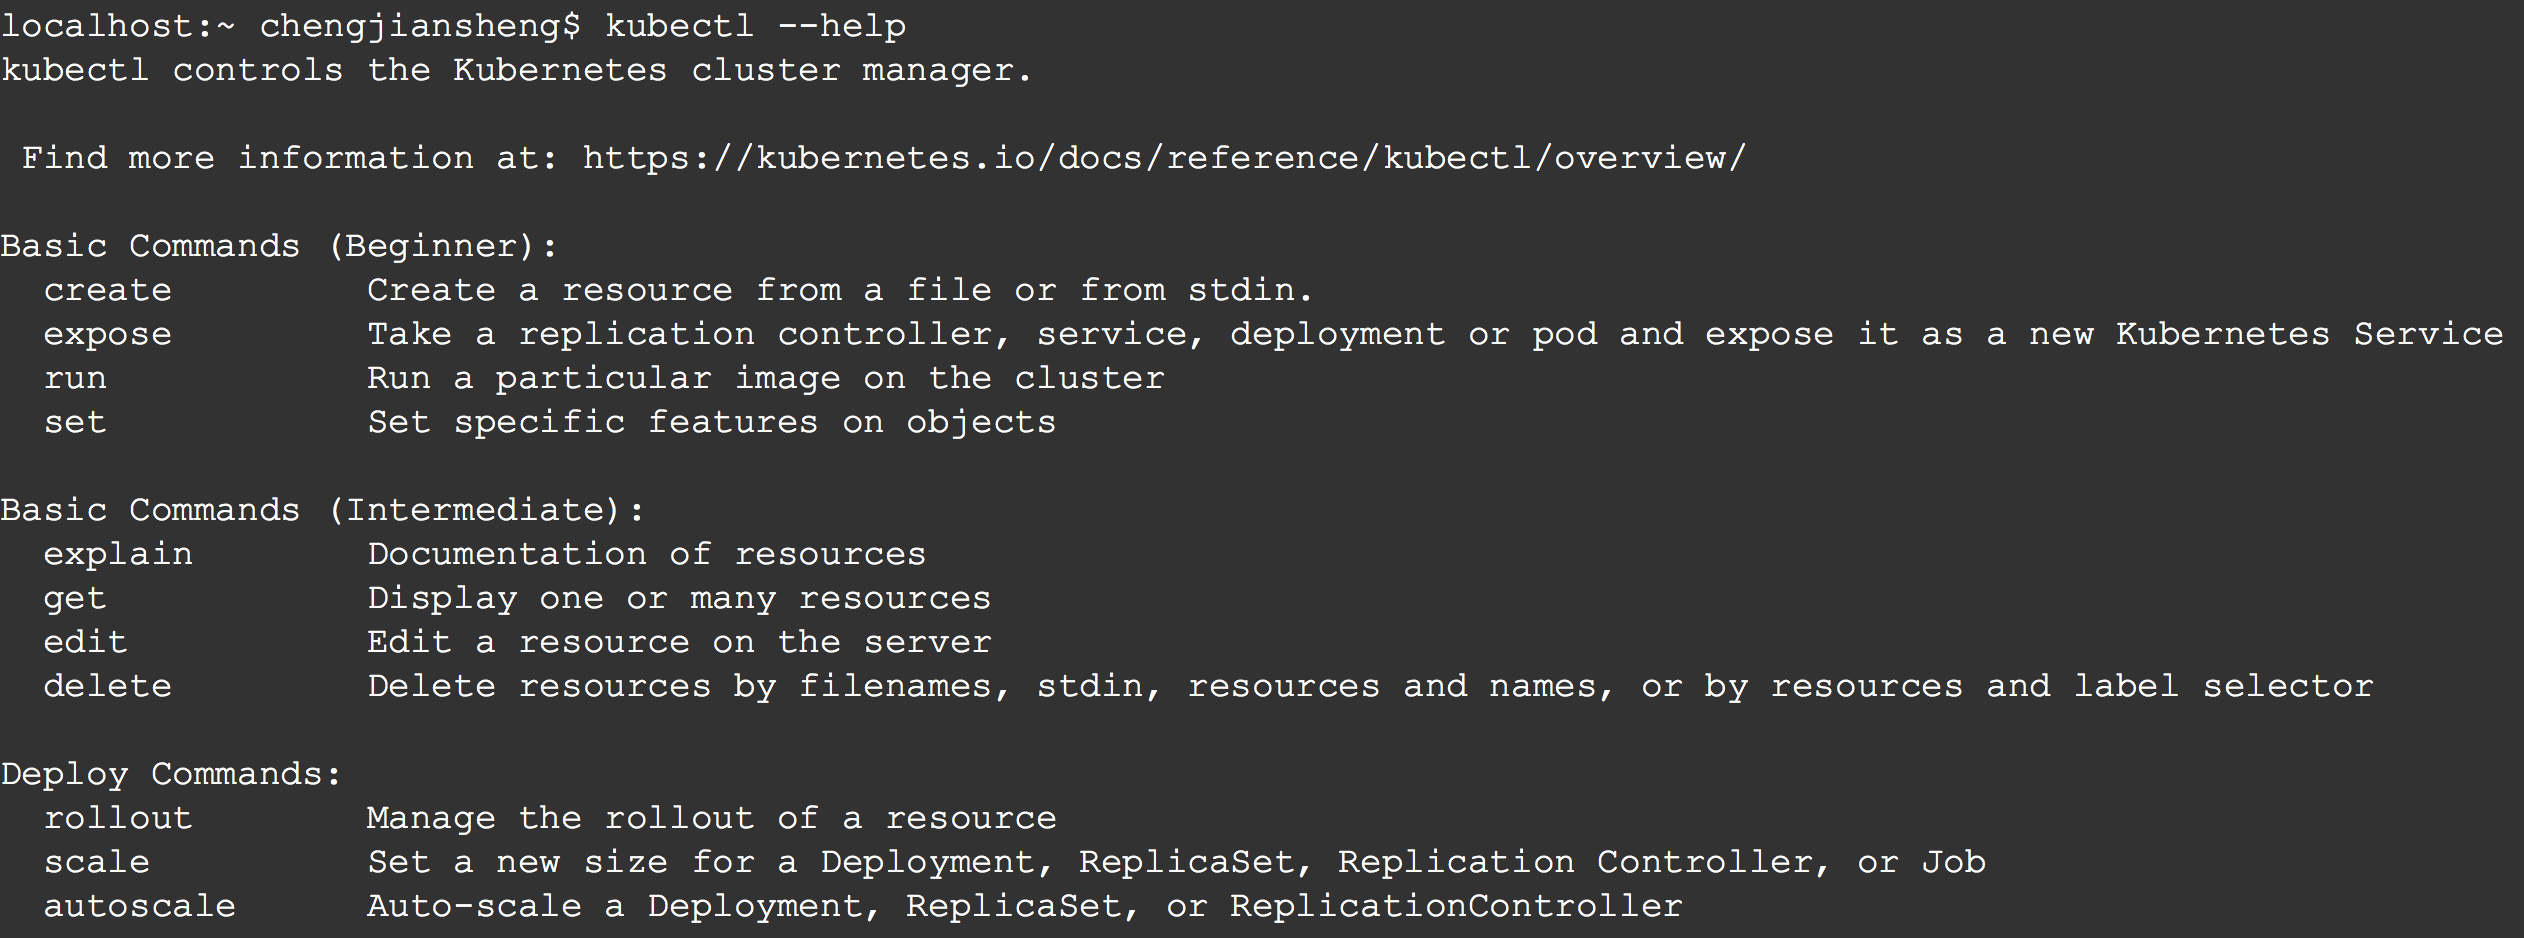Click the 'Documentation of resources' description
Screen dimensions: 2524x938
[x=646, y=554]
